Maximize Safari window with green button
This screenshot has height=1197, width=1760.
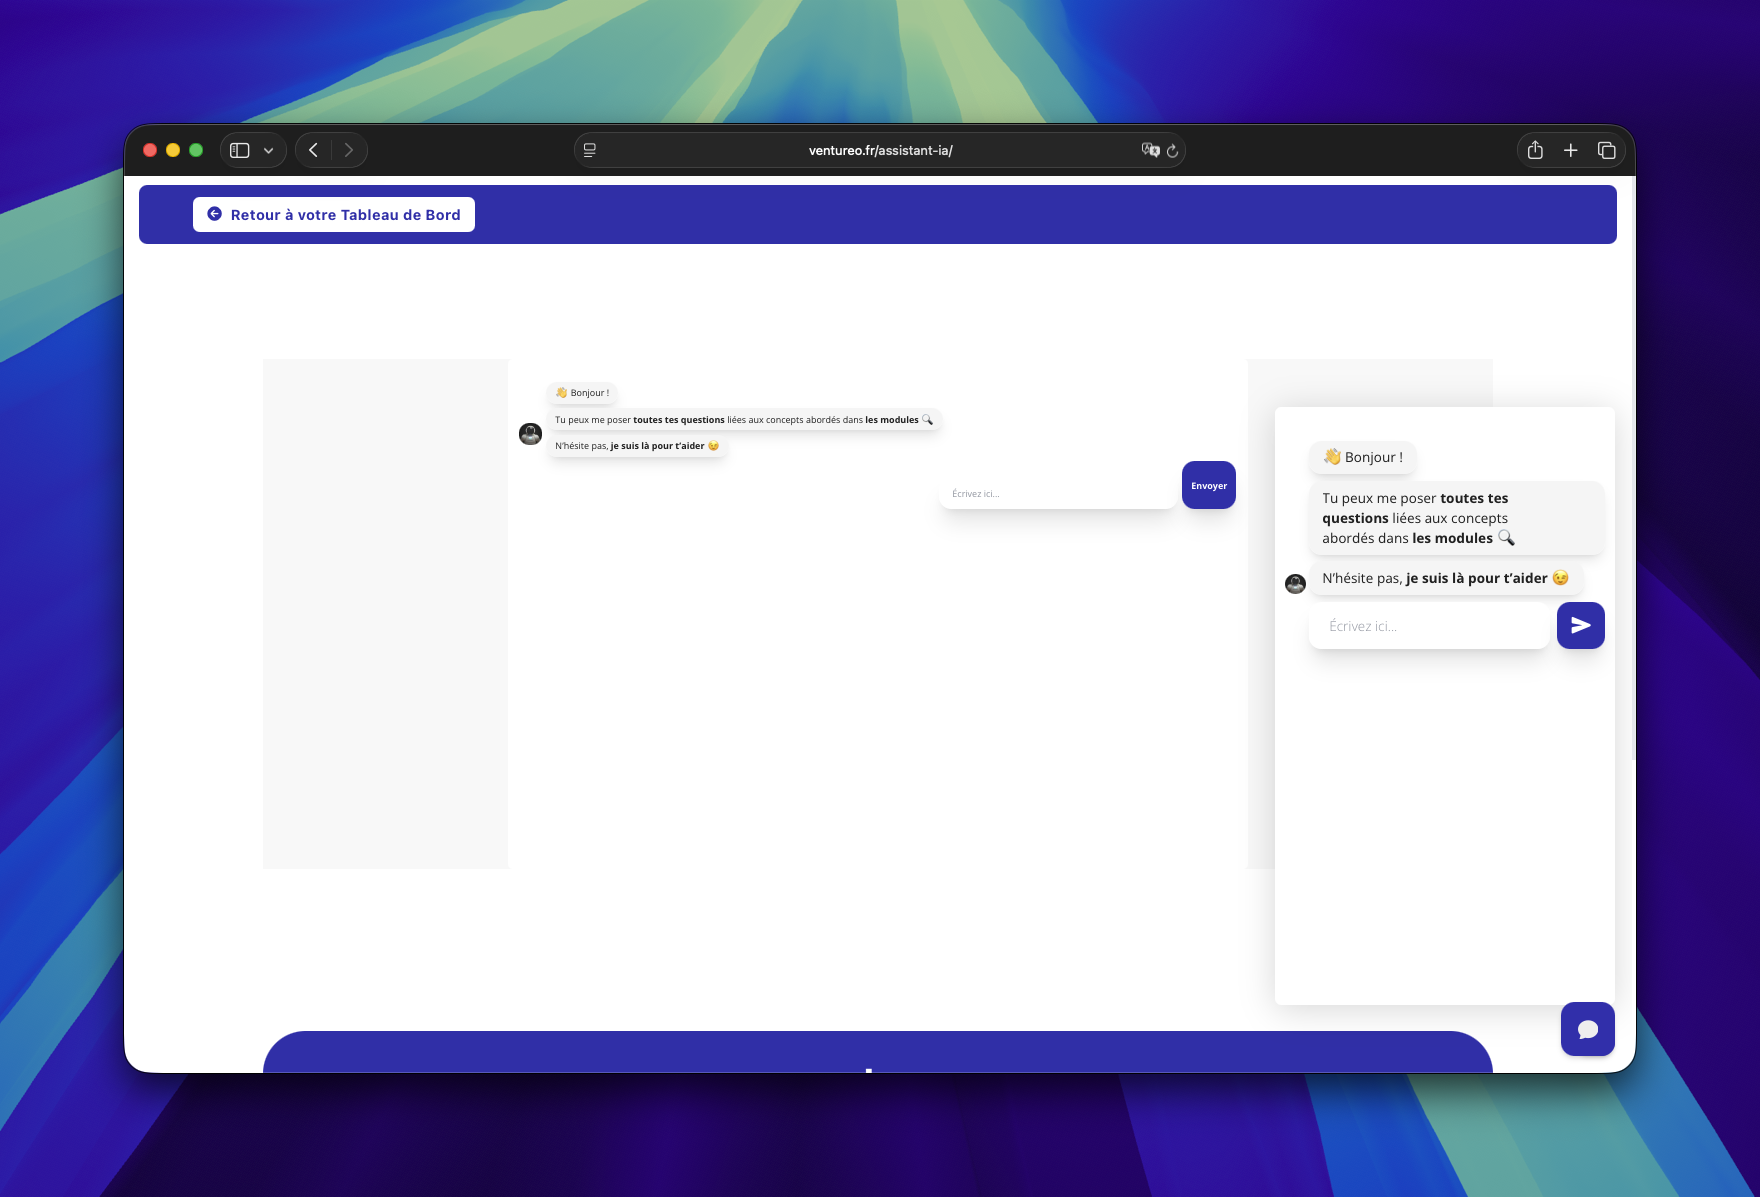pyautogui.click(x=196, y=150)
